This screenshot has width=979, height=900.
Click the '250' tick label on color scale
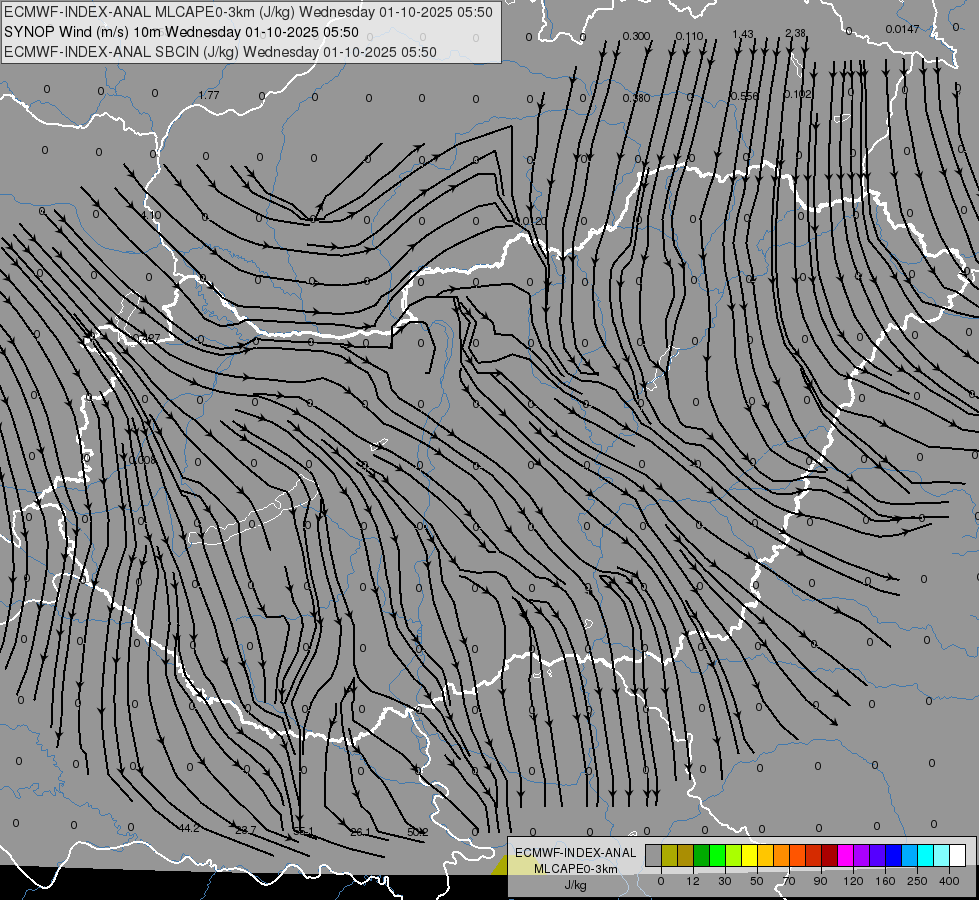click(917, 881)
